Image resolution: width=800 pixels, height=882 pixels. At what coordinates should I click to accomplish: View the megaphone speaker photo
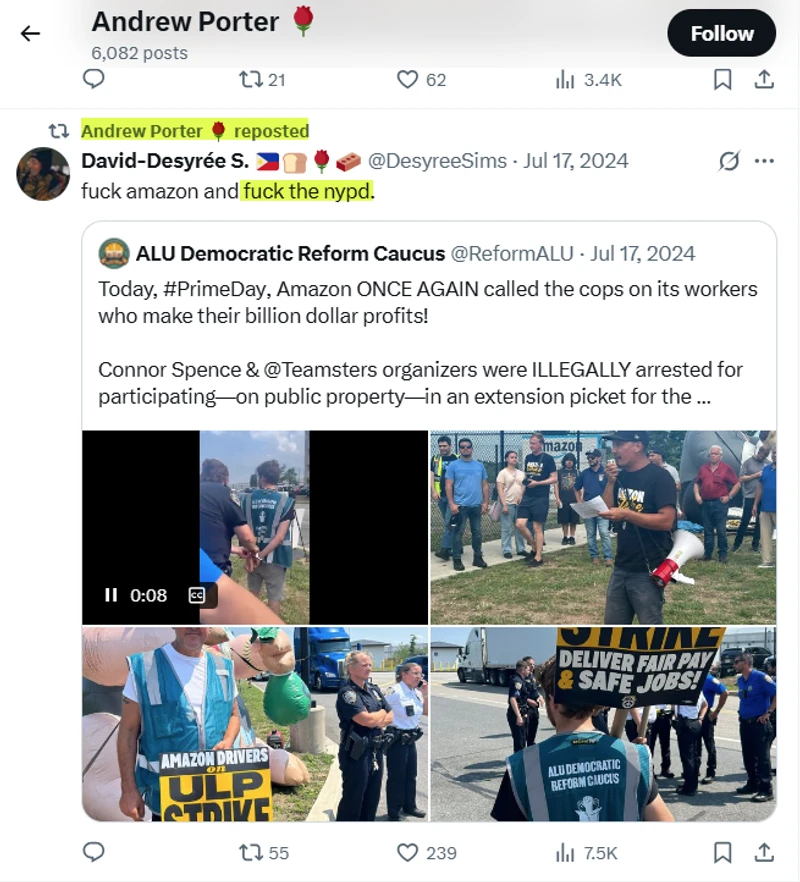coord(603,527)
